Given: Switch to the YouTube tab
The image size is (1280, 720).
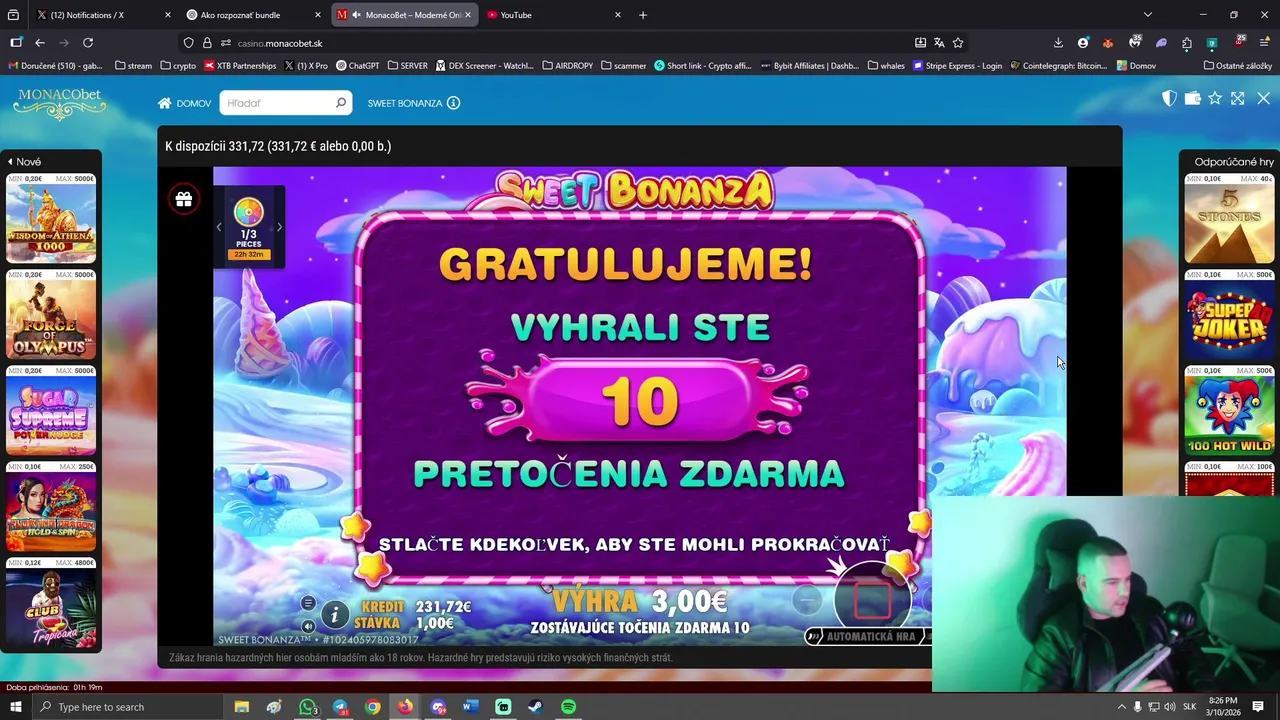Looking at the screenshot, I should click(x=555, y=15).
